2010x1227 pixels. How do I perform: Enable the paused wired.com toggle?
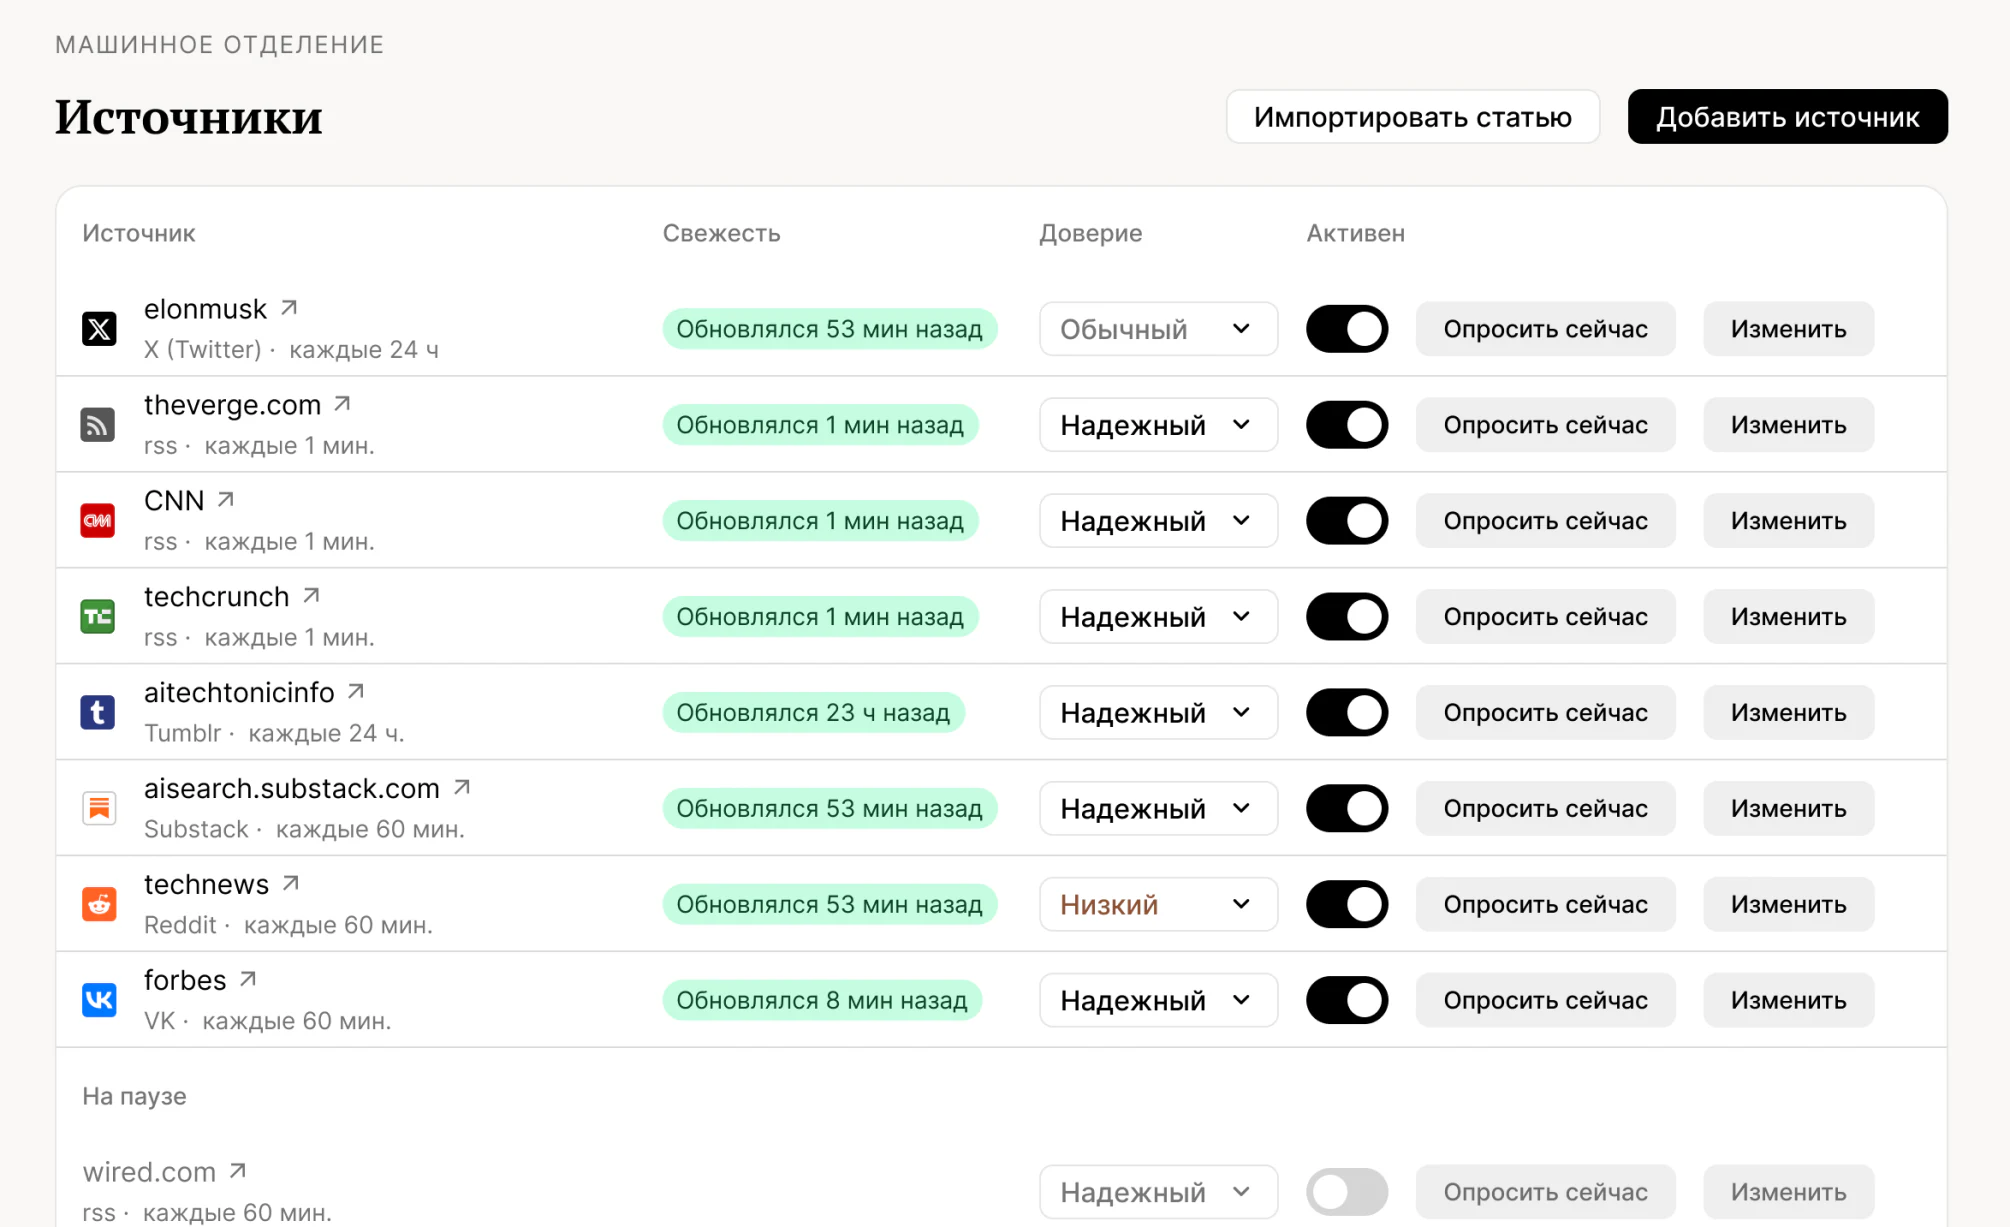click(1346, 1192)
